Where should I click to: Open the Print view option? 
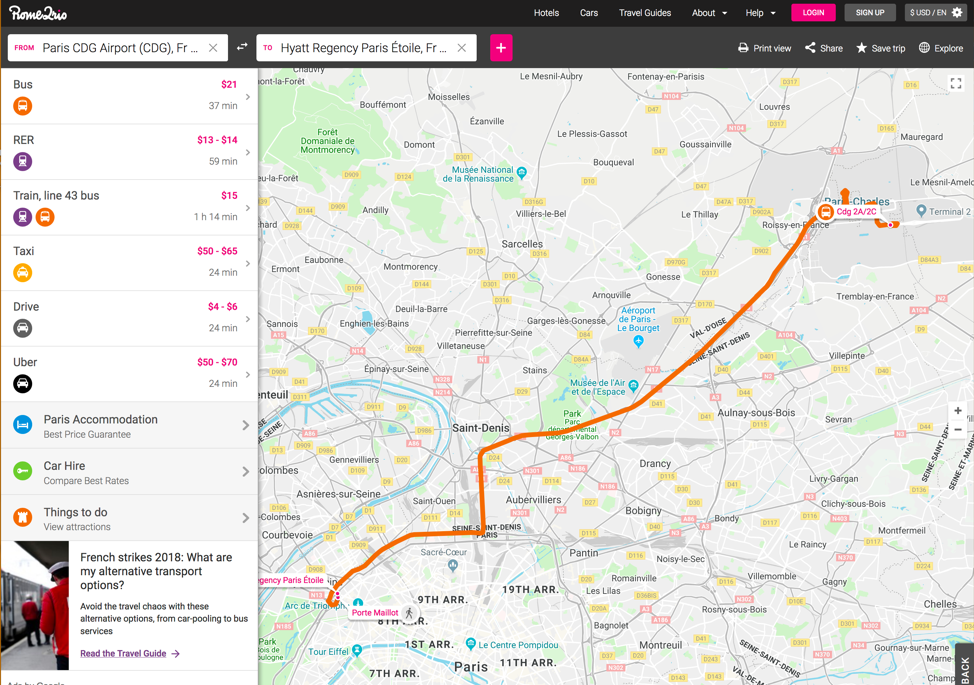(764, 48)
